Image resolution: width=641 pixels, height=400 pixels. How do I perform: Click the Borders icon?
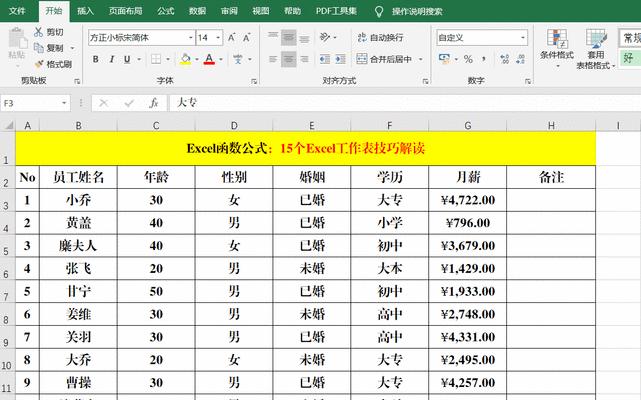pos(156,59)
